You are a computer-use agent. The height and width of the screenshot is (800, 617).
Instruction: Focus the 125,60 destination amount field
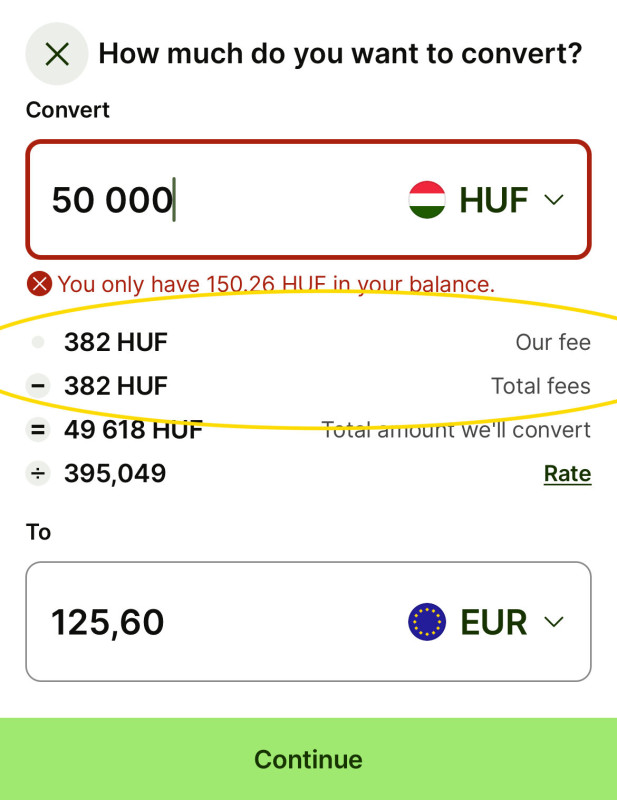pos(200,622)
